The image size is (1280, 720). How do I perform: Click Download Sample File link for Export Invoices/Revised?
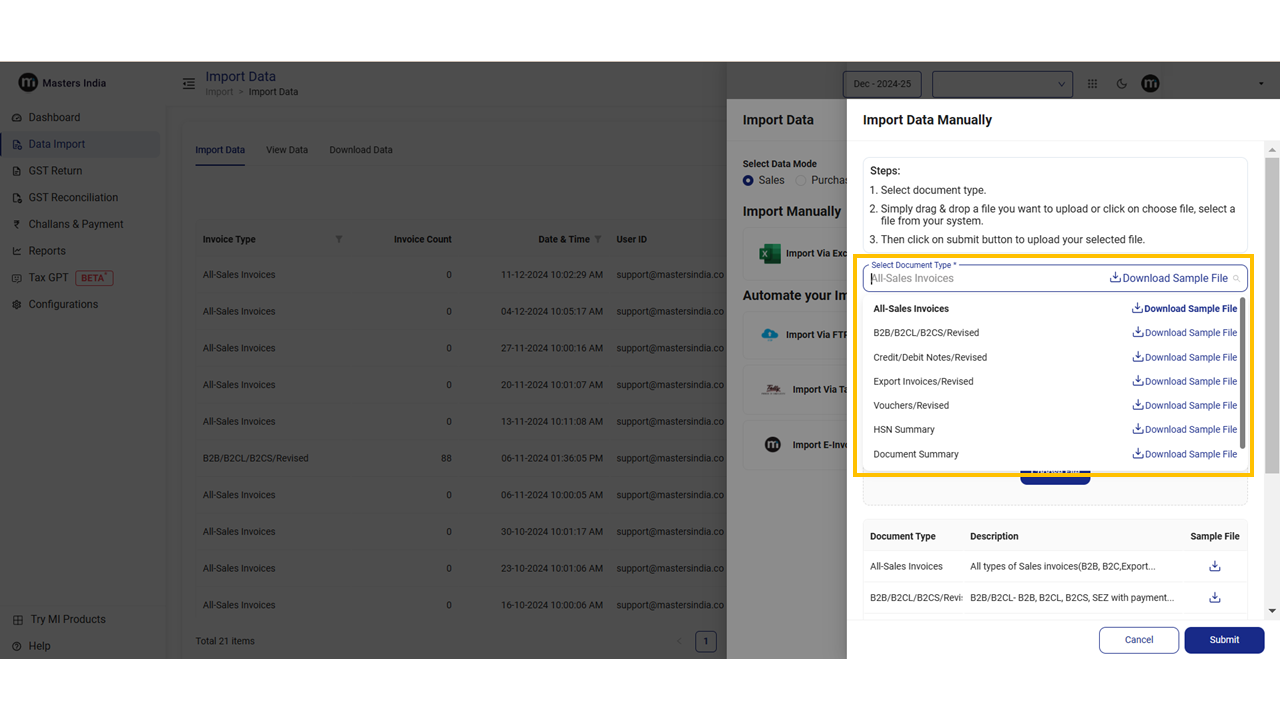click(x=1184, y=381)
